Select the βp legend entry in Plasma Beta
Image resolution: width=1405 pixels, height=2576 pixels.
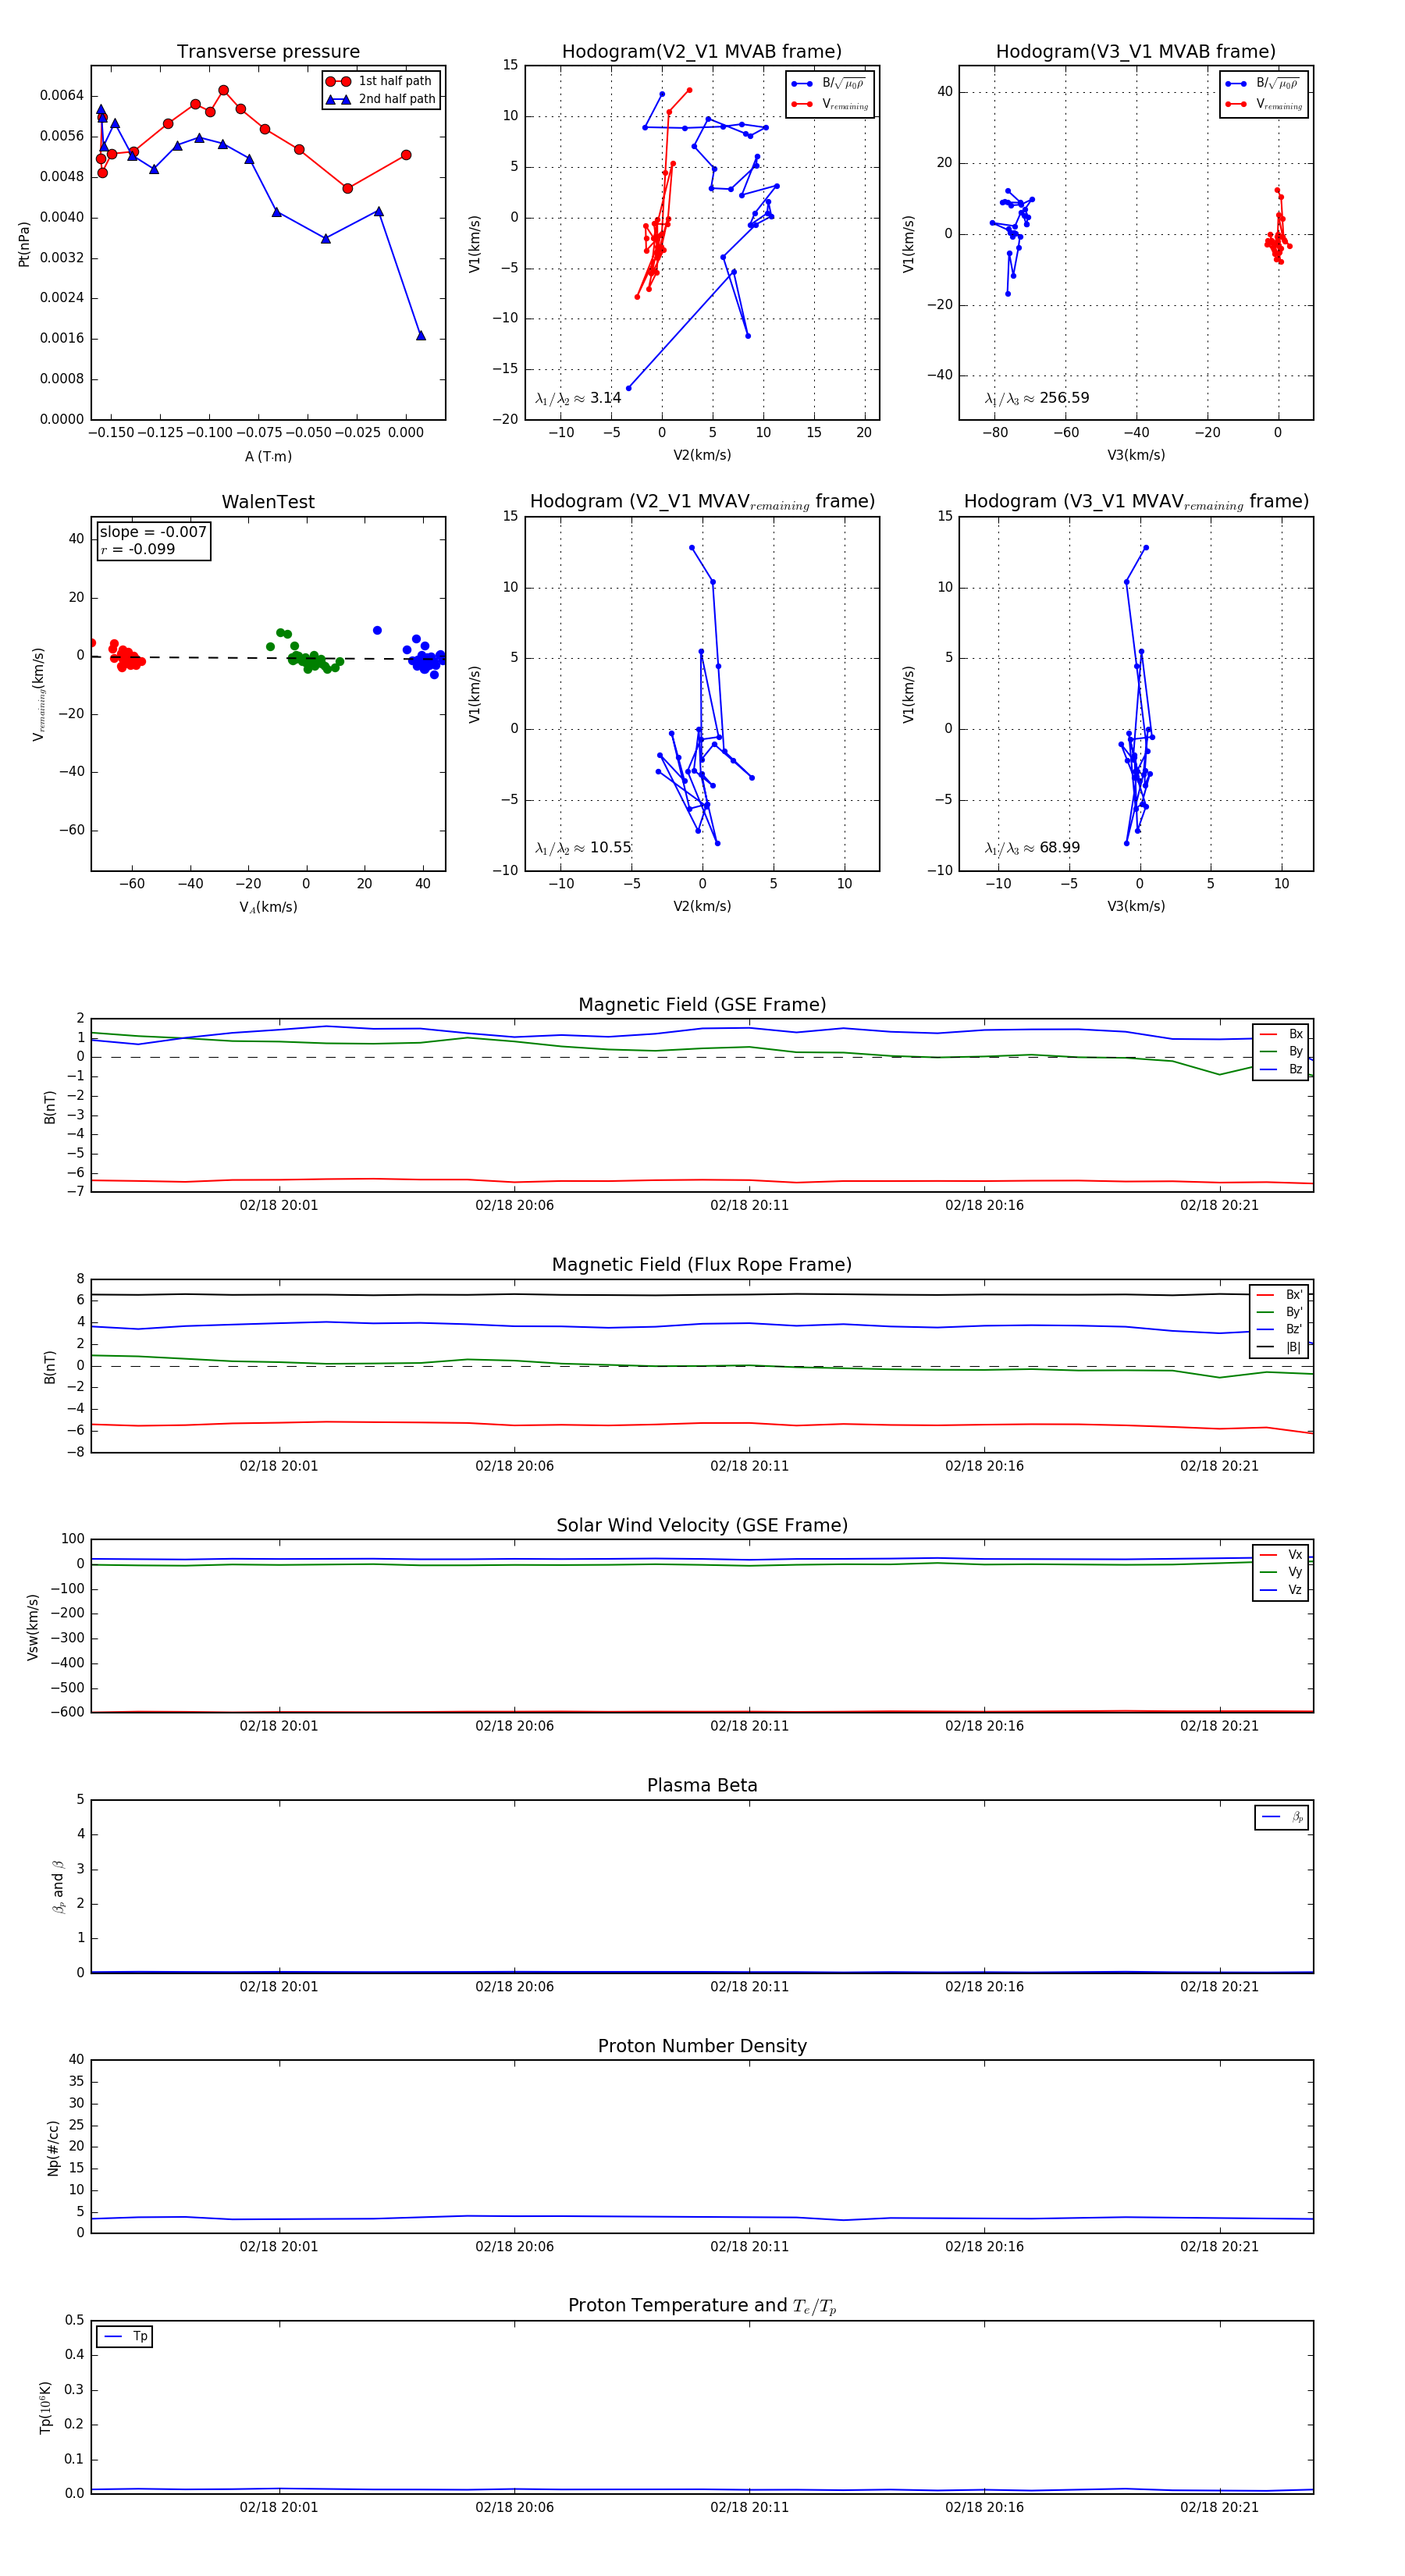[1282, 1817]
